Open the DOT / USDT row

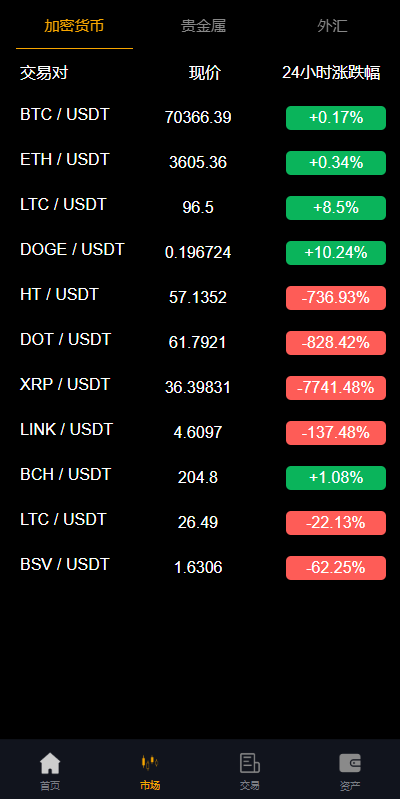(x=200, y=342)
